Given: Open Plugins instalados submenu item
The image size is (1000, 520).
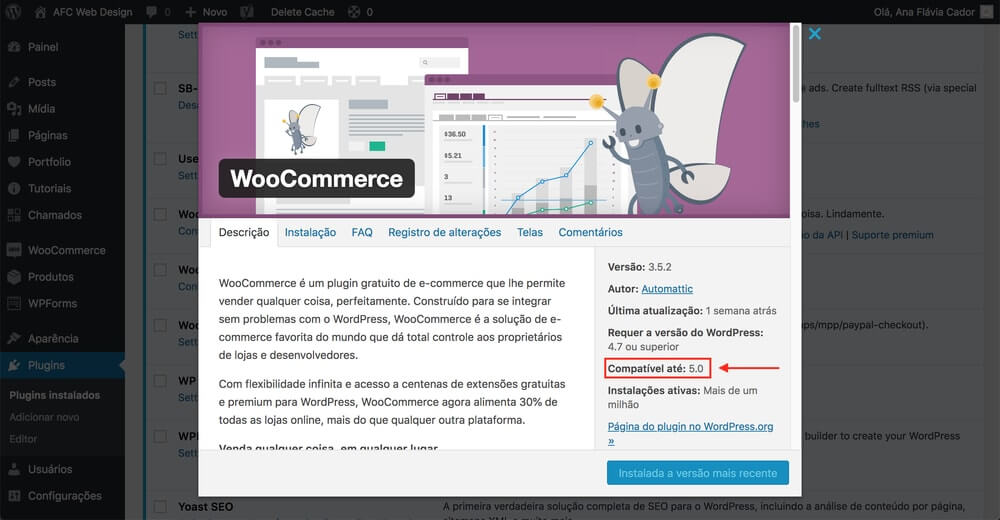Looking at the screenshot, I should point(55,396).
